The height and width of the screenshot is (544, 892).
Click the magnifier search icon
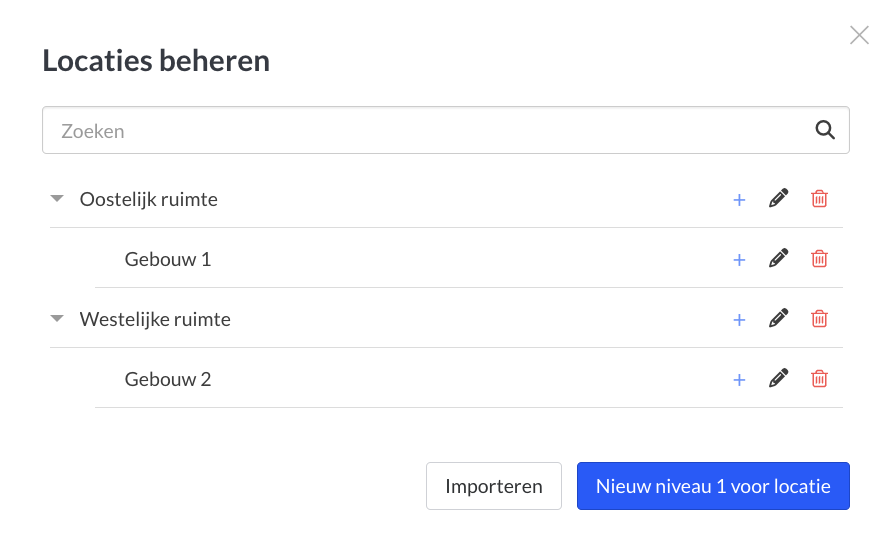tap(825, 130)
